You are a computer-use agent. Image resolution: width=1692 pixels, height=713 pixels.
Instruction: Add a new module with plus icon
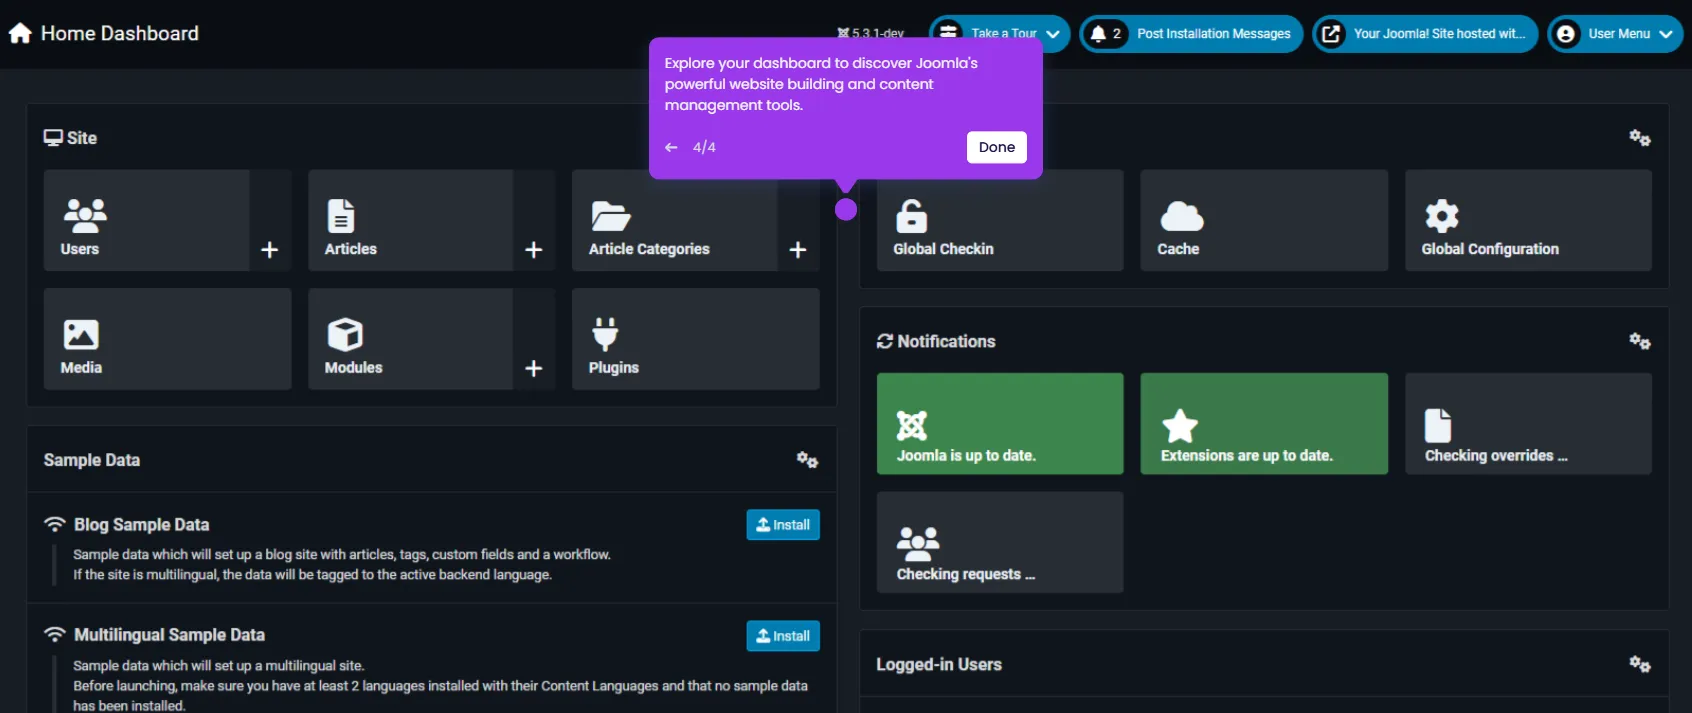tap(534, 369)
